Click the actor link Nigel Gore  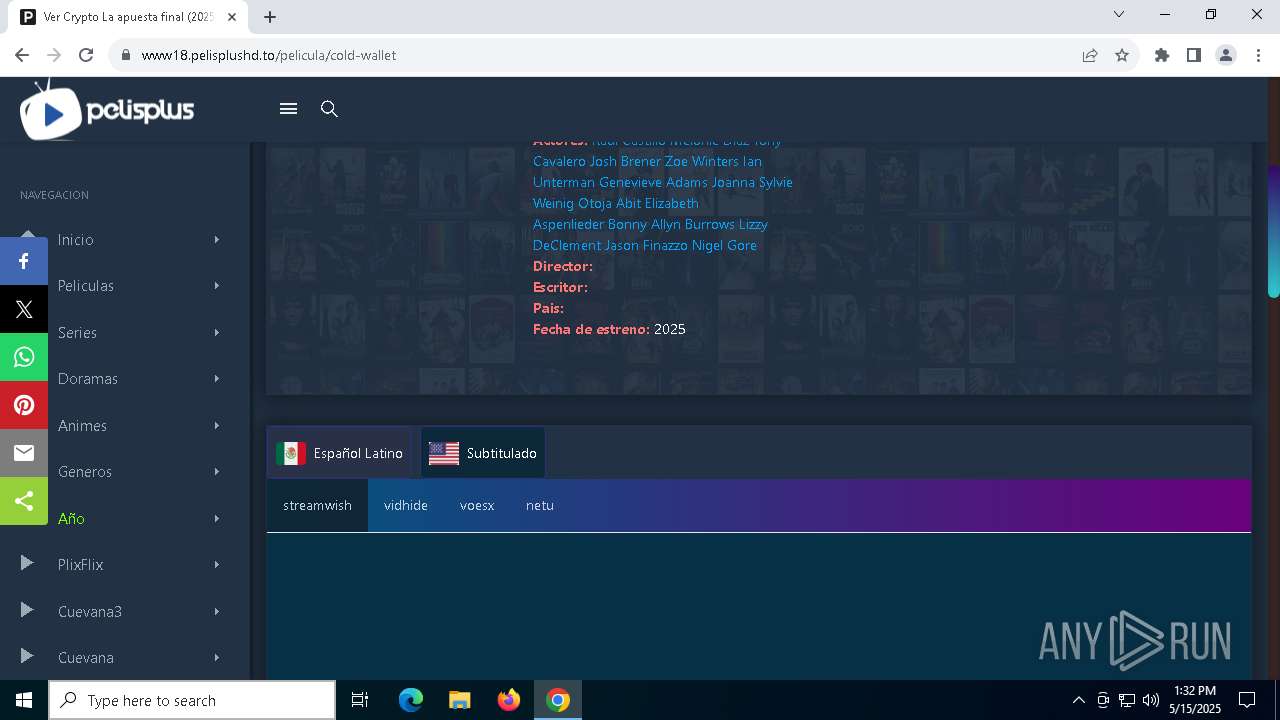point(724,245)
